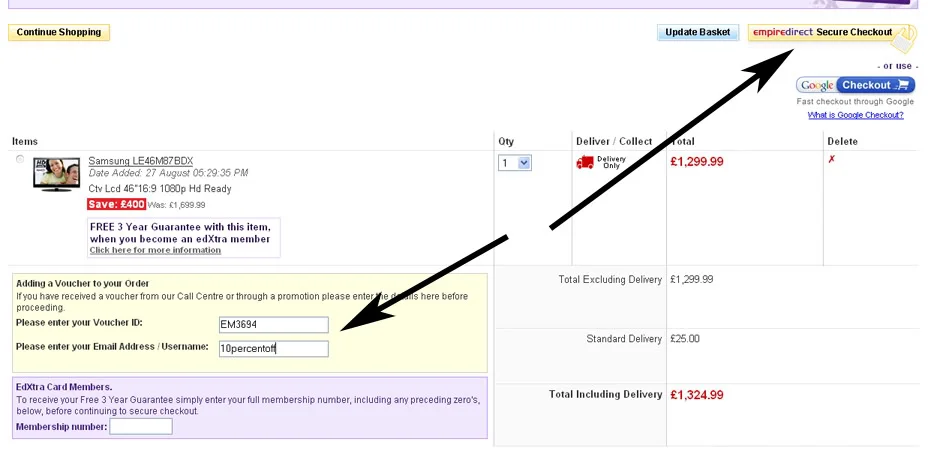Click the Samsung TV product thumbnail
Viewport: 928px width, 460px height.
[56, 174]
